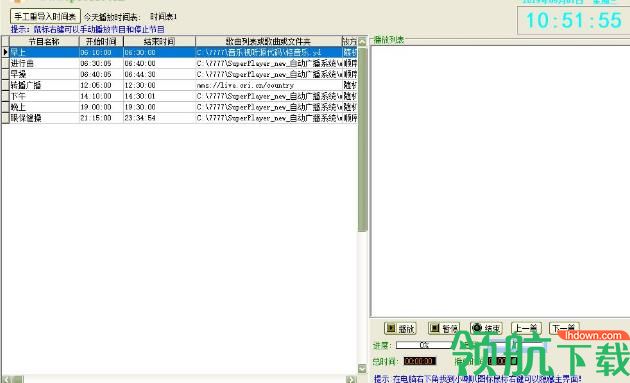Stop playback with the 结束 button
Image resolution: width=630 pixels, height=383 pixels.
tap(486, 328)
